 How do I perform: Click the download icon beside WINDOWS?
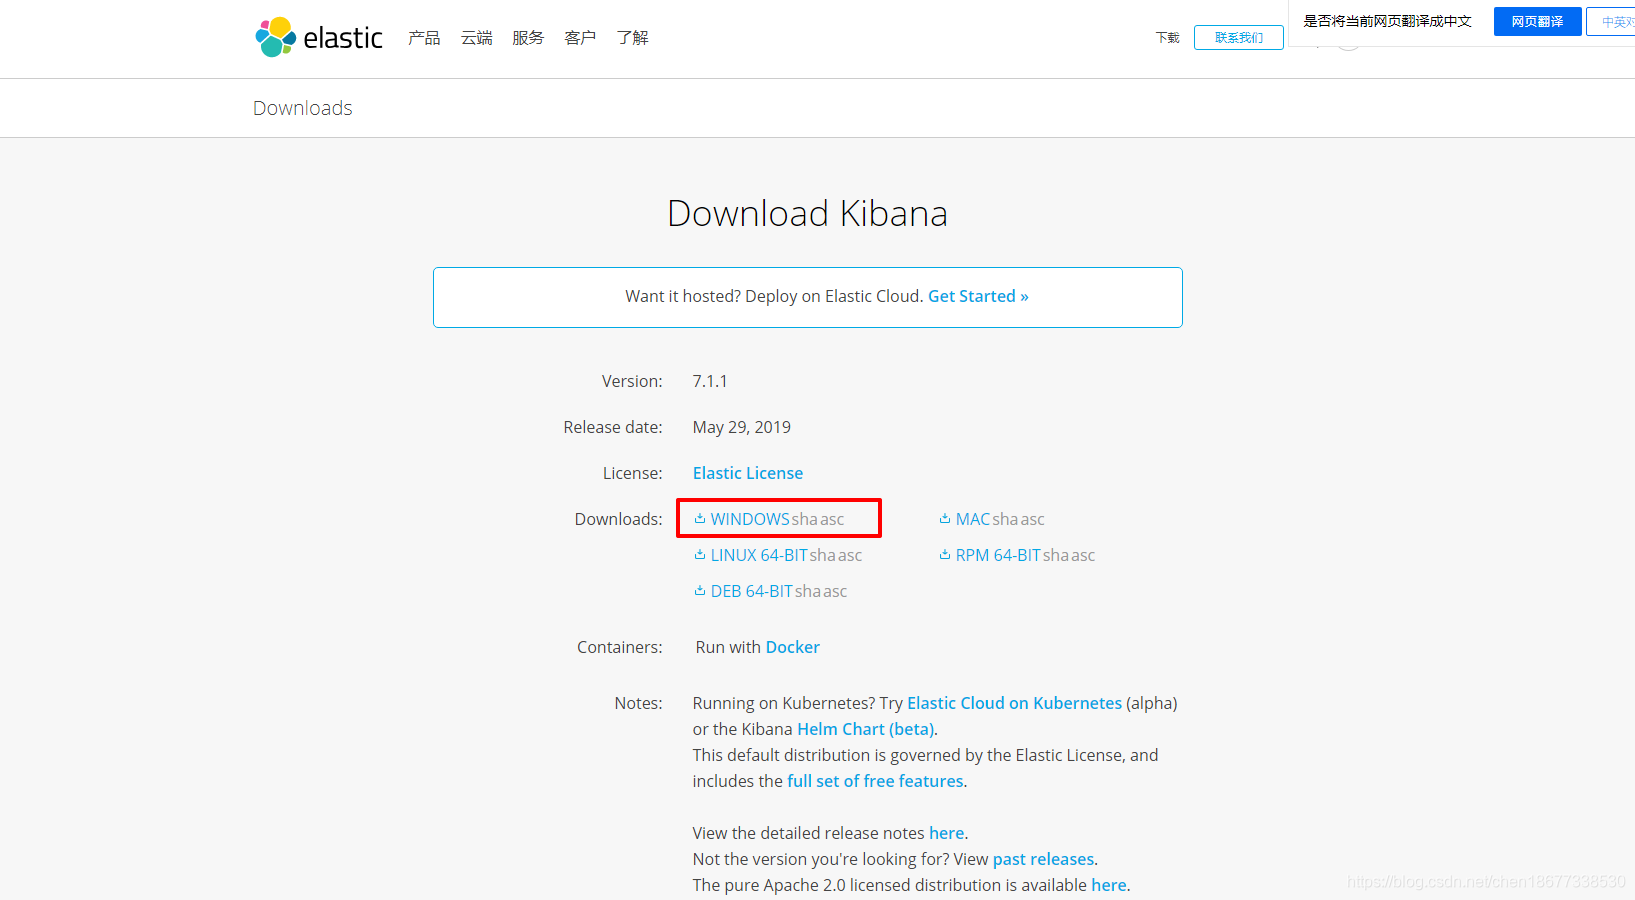pos(700,518)
